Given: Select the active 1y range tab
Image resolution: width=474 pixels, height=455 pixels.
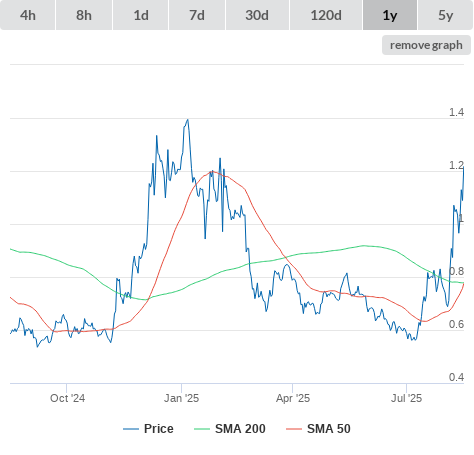Looking at the screenshot, I should tap(390, 15).
